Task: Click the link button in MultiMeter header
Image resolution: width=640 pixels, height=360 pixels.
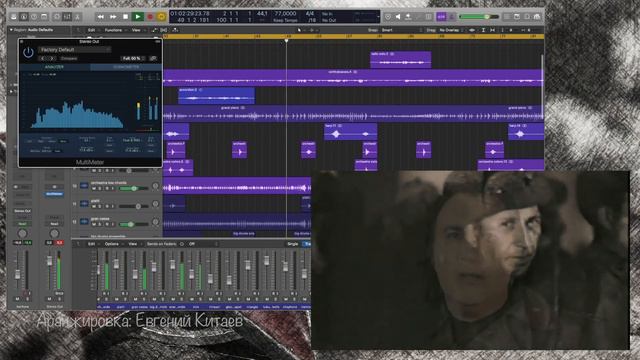Action: coord(153,58)
